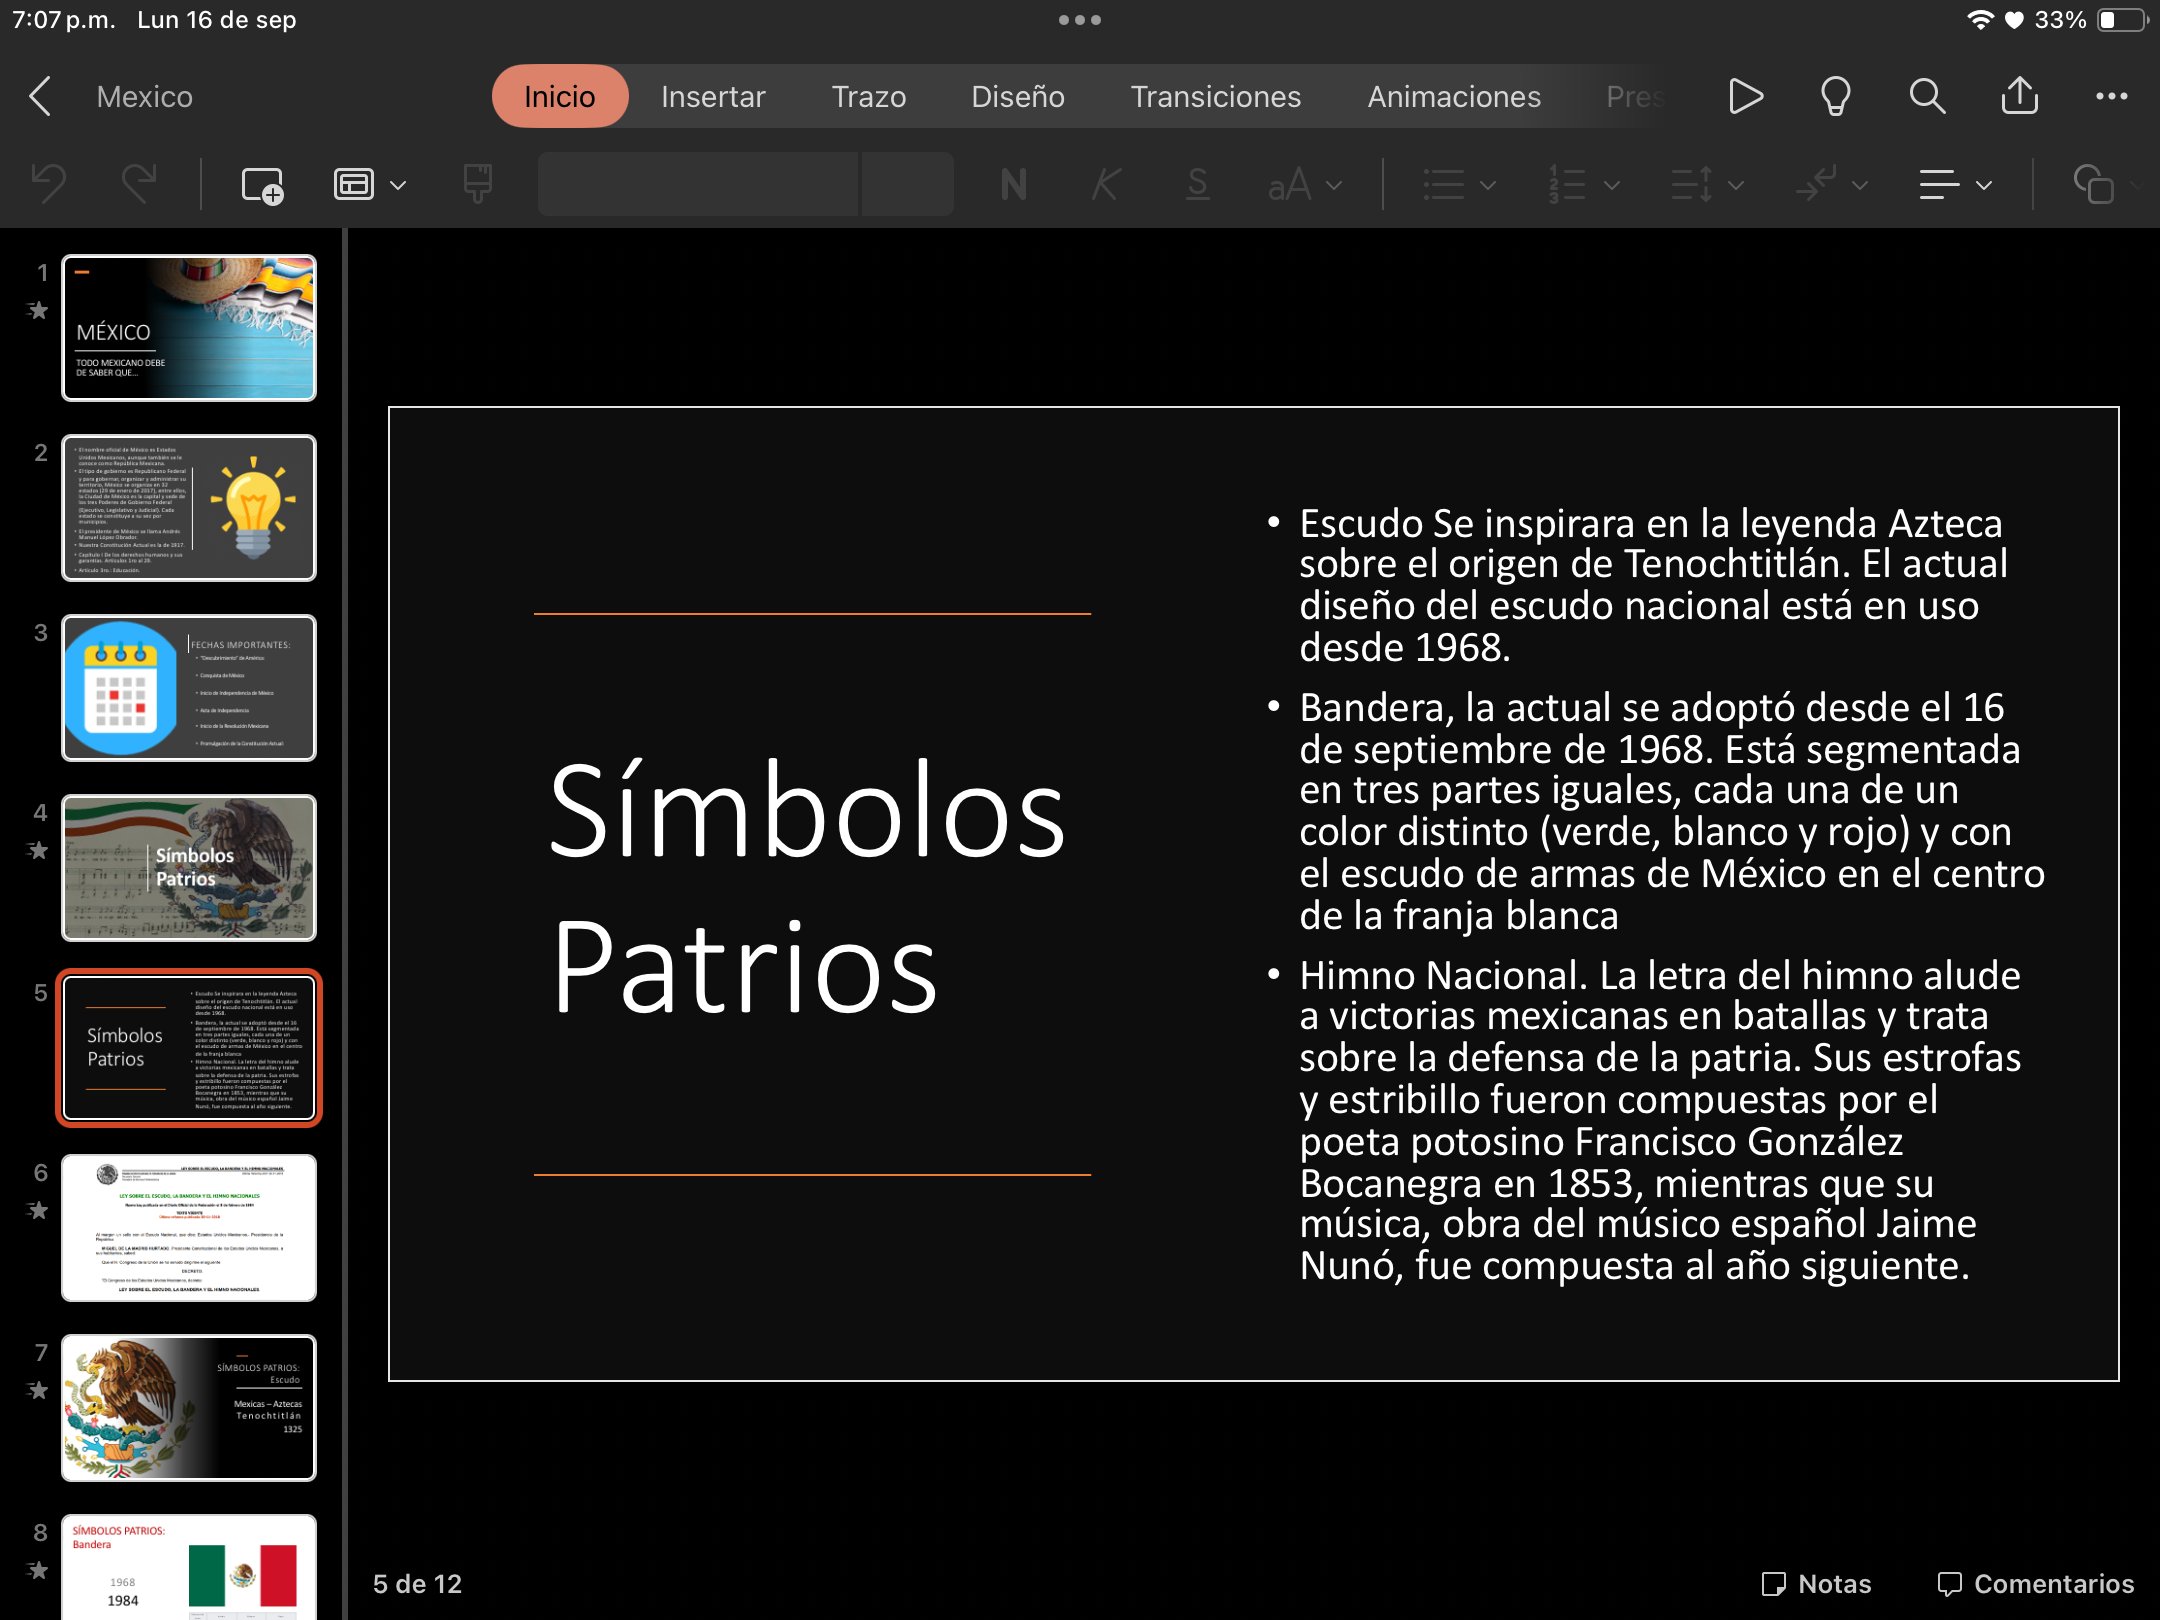
Task: Switch to the Transiciones tab
Action: [x=1216, y=97]
